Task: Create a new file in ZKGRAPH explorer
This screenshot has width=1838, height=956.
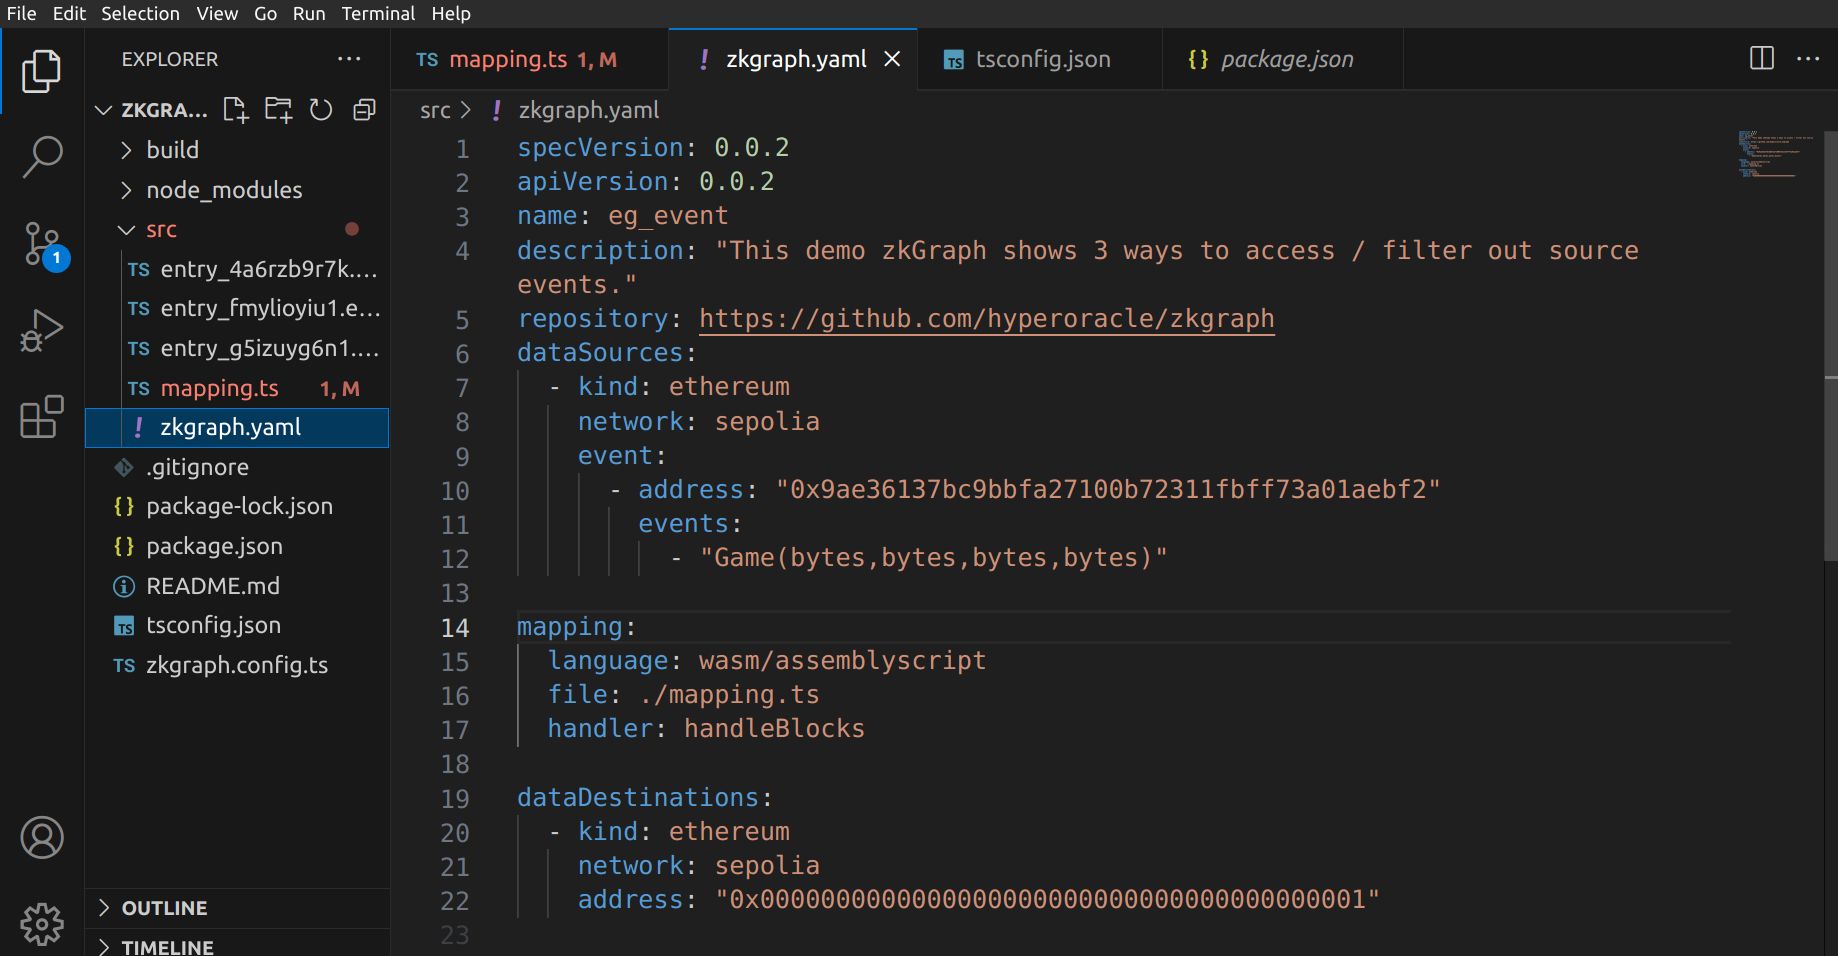Action: click(x=235, y=110)
